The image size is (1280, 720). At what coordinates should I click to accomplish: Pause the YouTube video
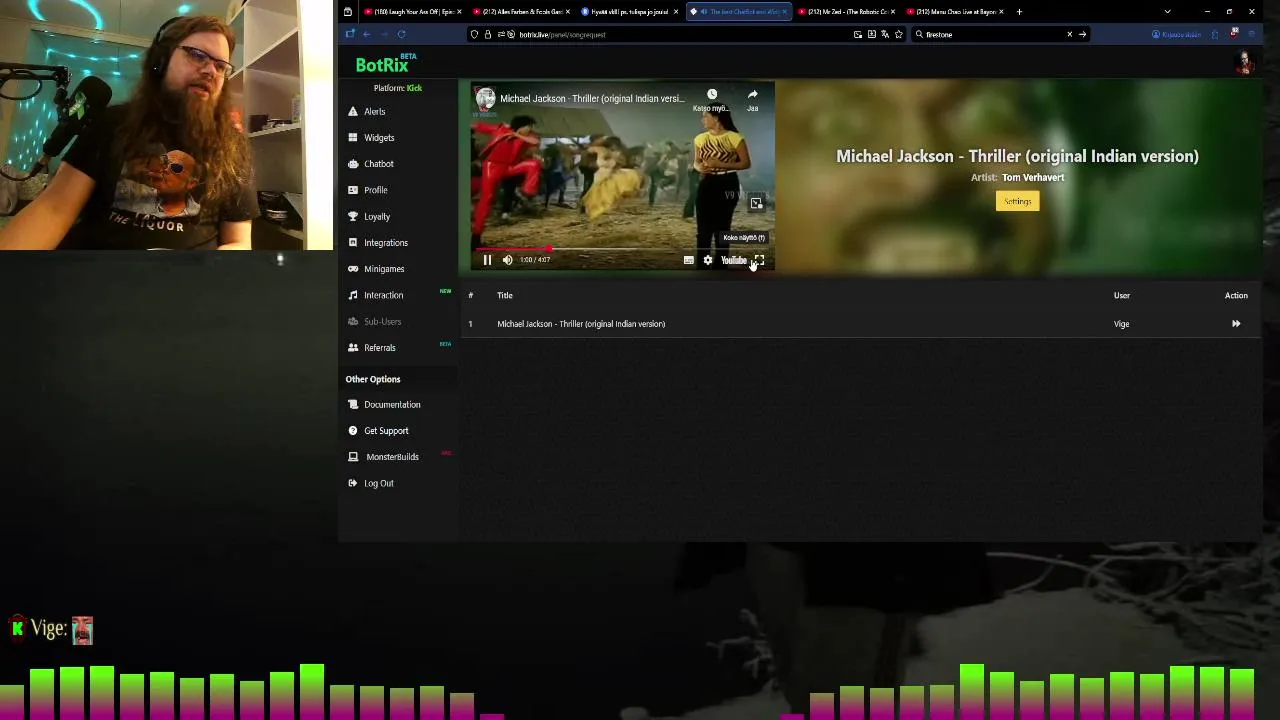487,260
